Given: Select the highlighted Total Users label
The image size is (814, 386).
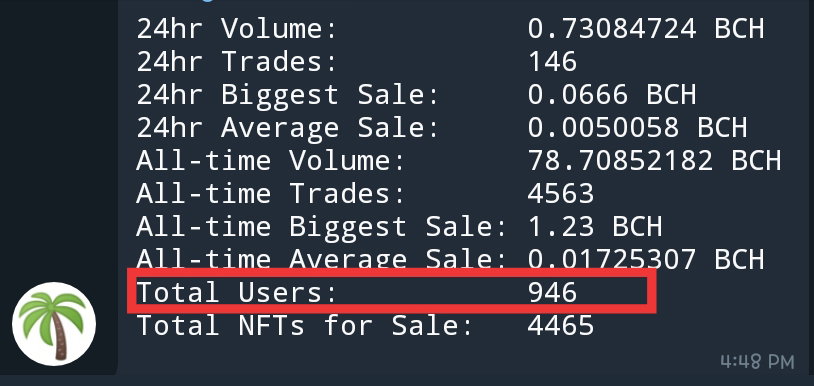Looking at the screenshot, I should [237, 293].
